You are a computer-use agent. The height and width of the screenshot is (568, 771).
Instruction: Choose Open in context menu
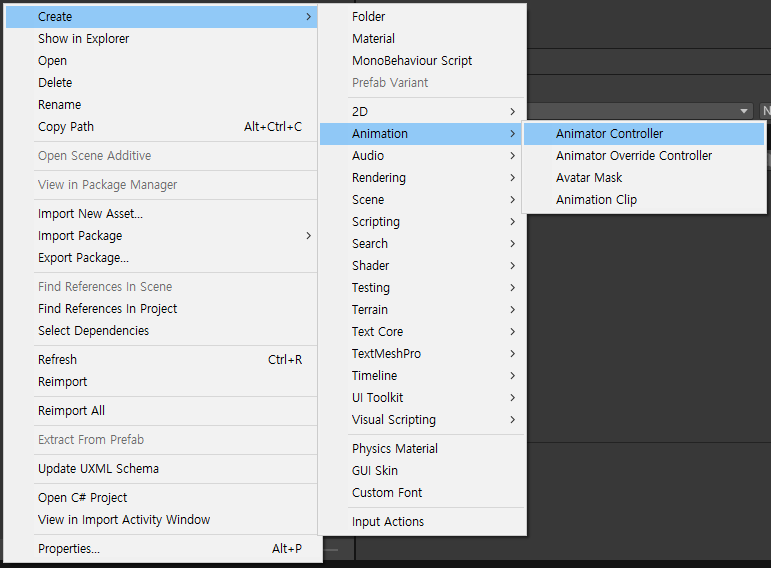(x=161, y=61)
